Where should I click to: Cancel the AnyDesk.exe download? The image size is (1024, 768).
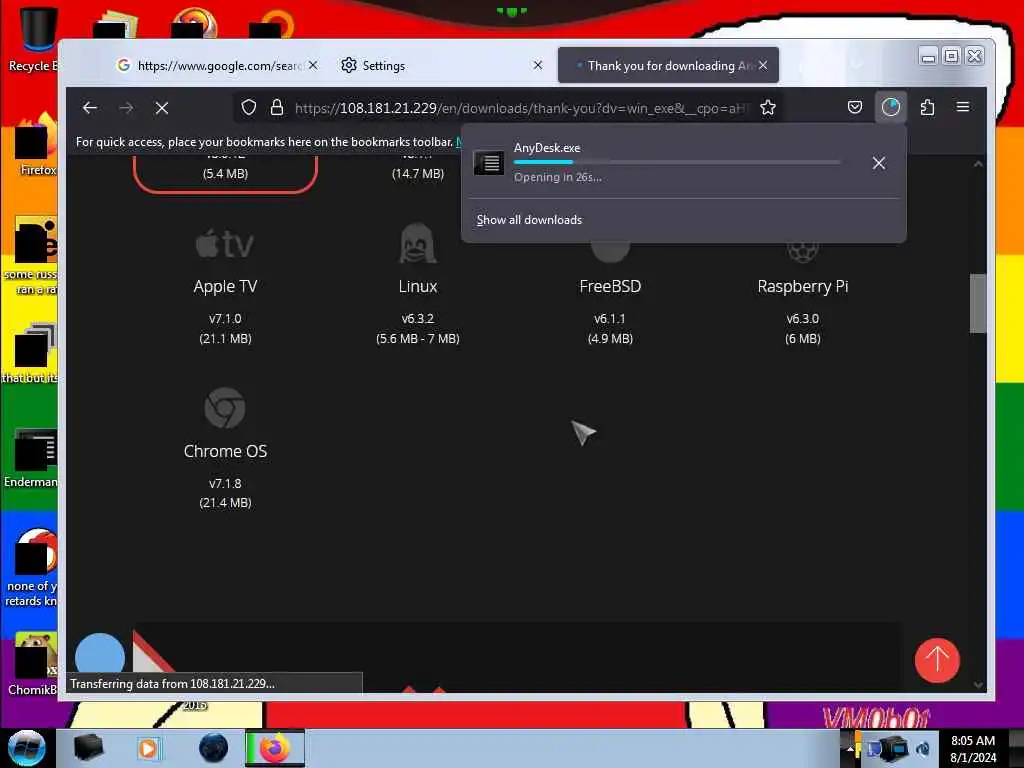coord(878,163)
